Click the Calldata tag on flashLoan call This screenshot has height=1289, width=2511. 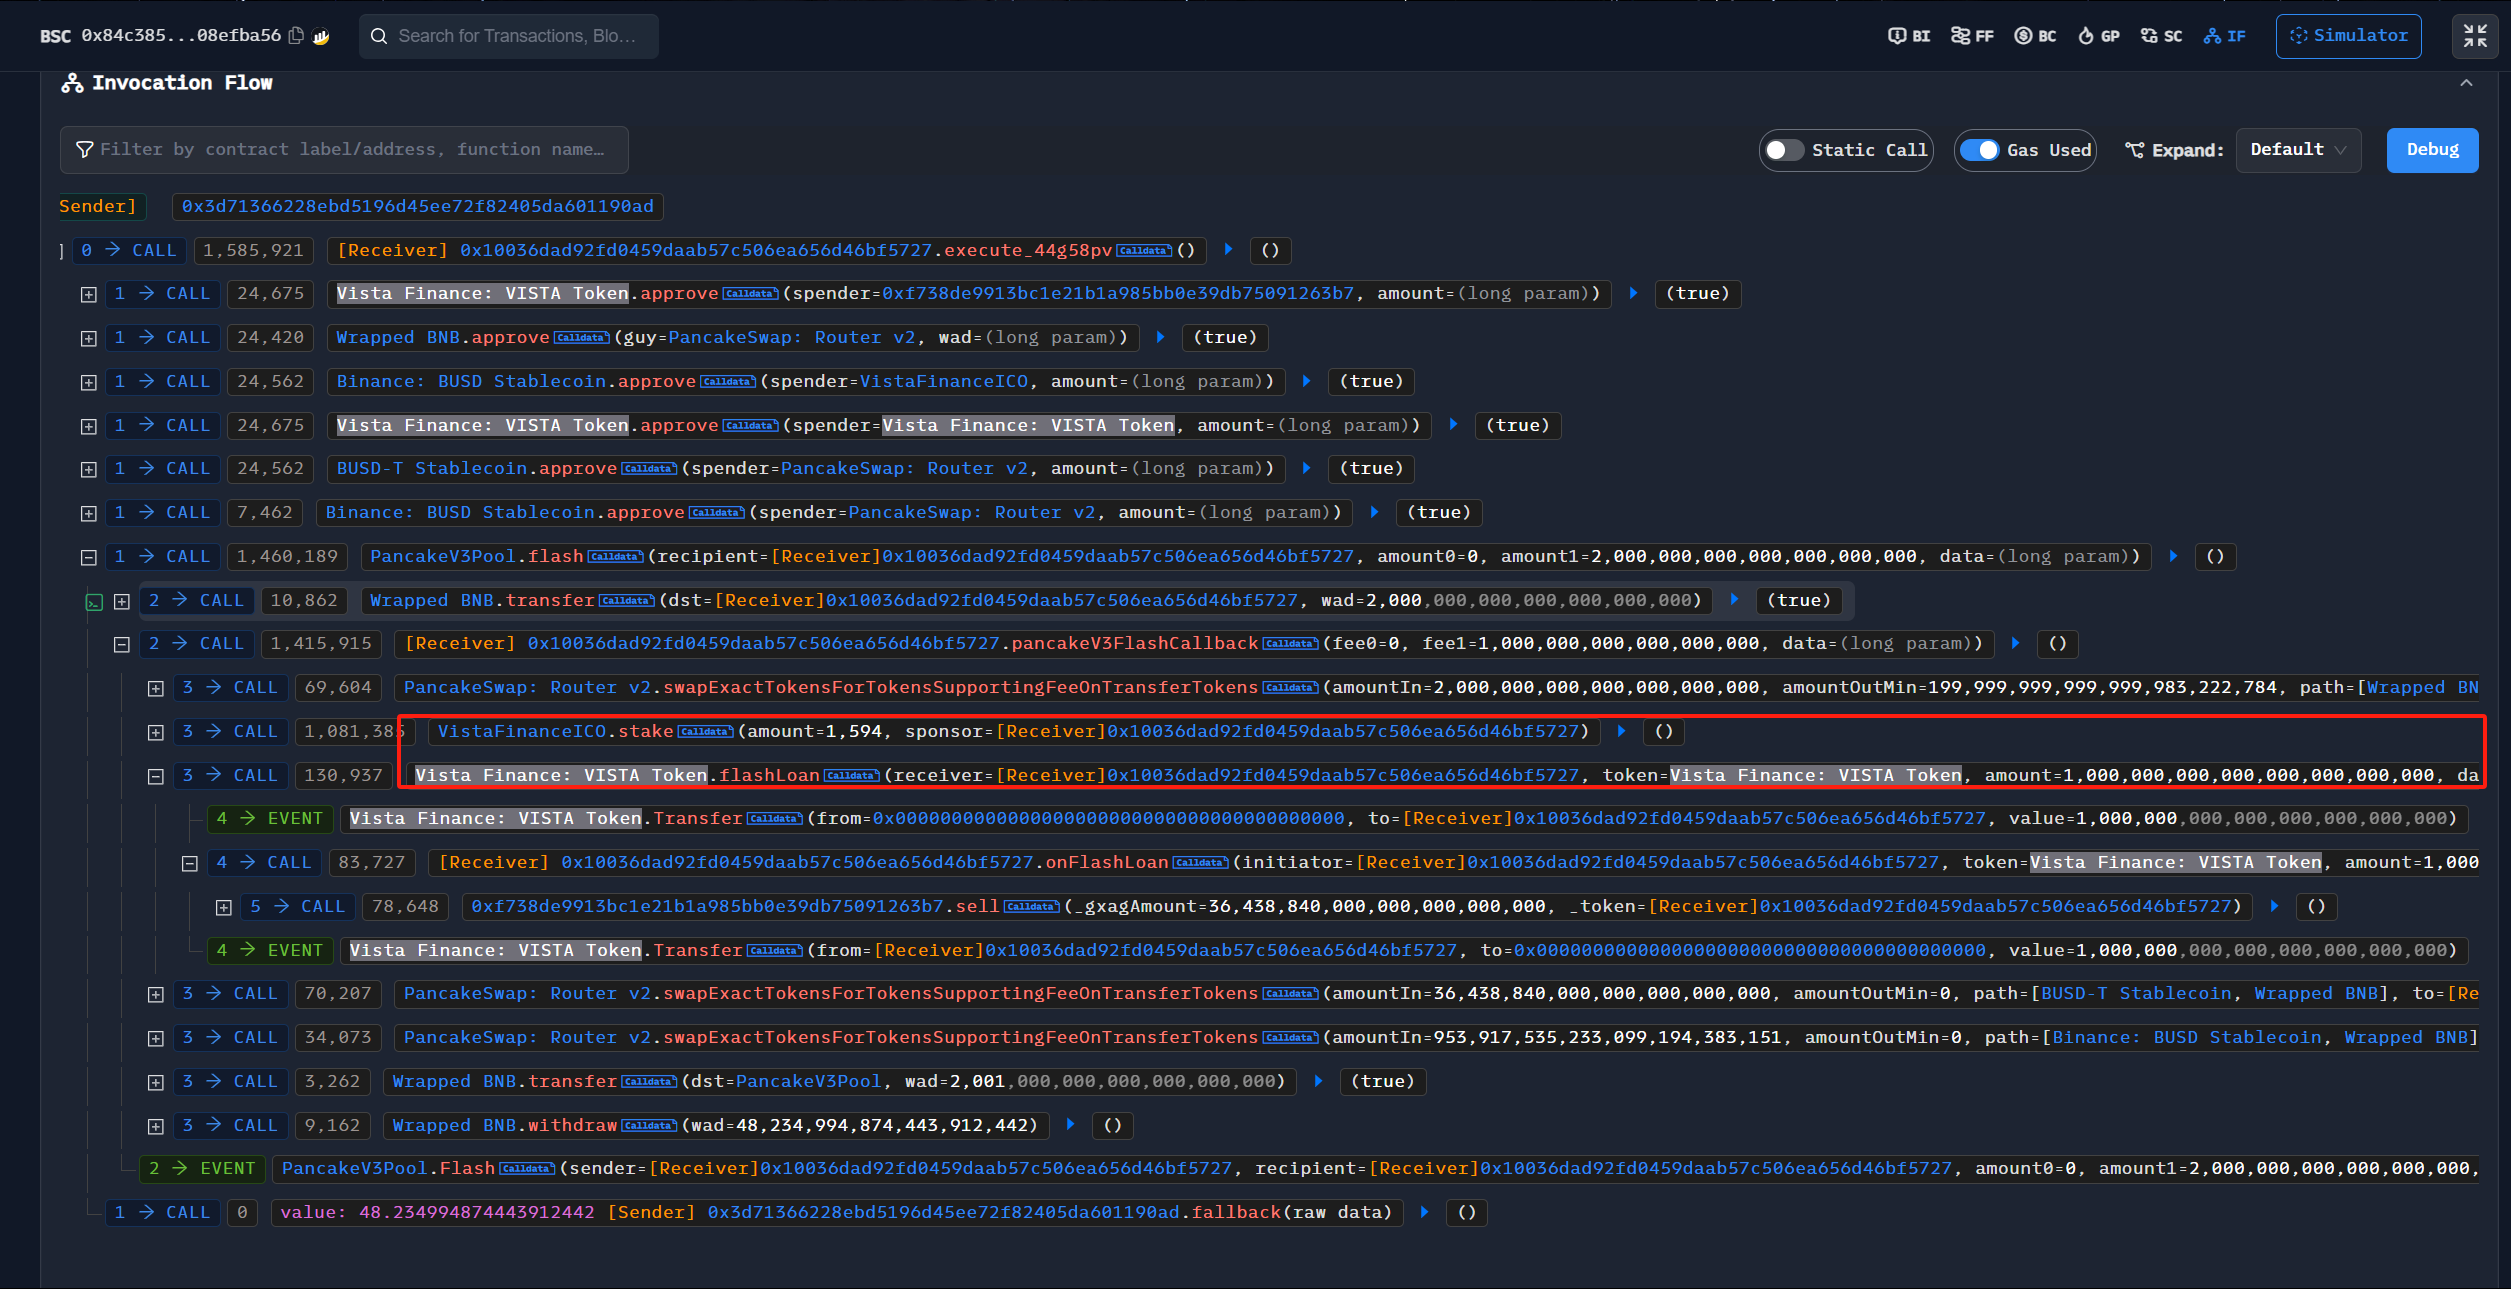click(851, 776)
